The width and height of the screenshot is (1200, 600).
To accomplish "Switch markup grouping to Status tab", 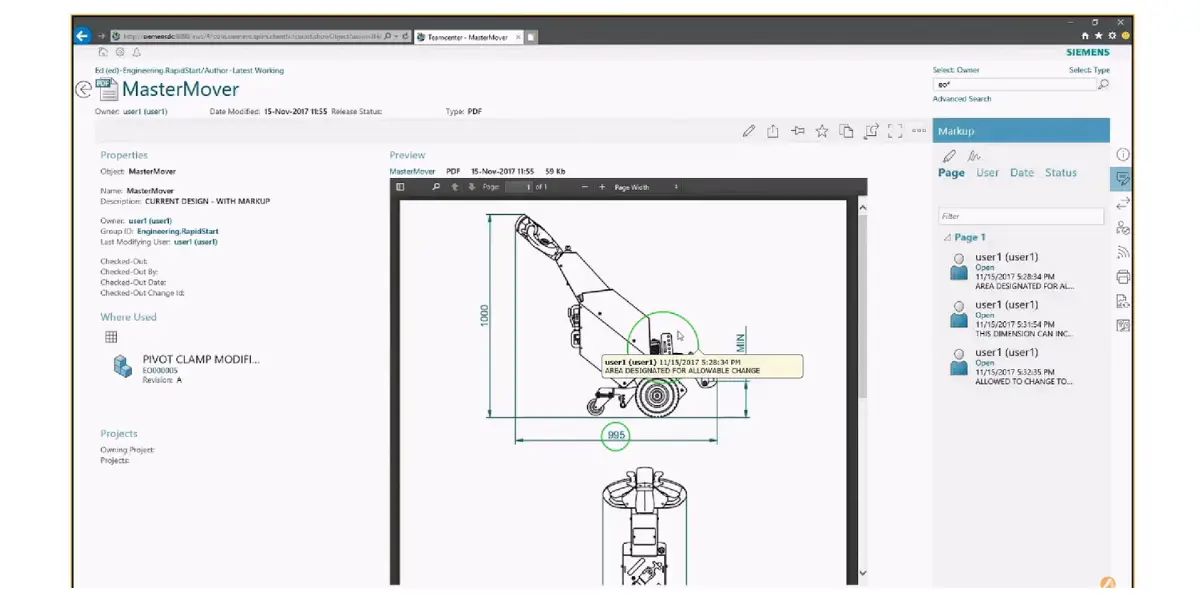I will tap(1061, 173).
